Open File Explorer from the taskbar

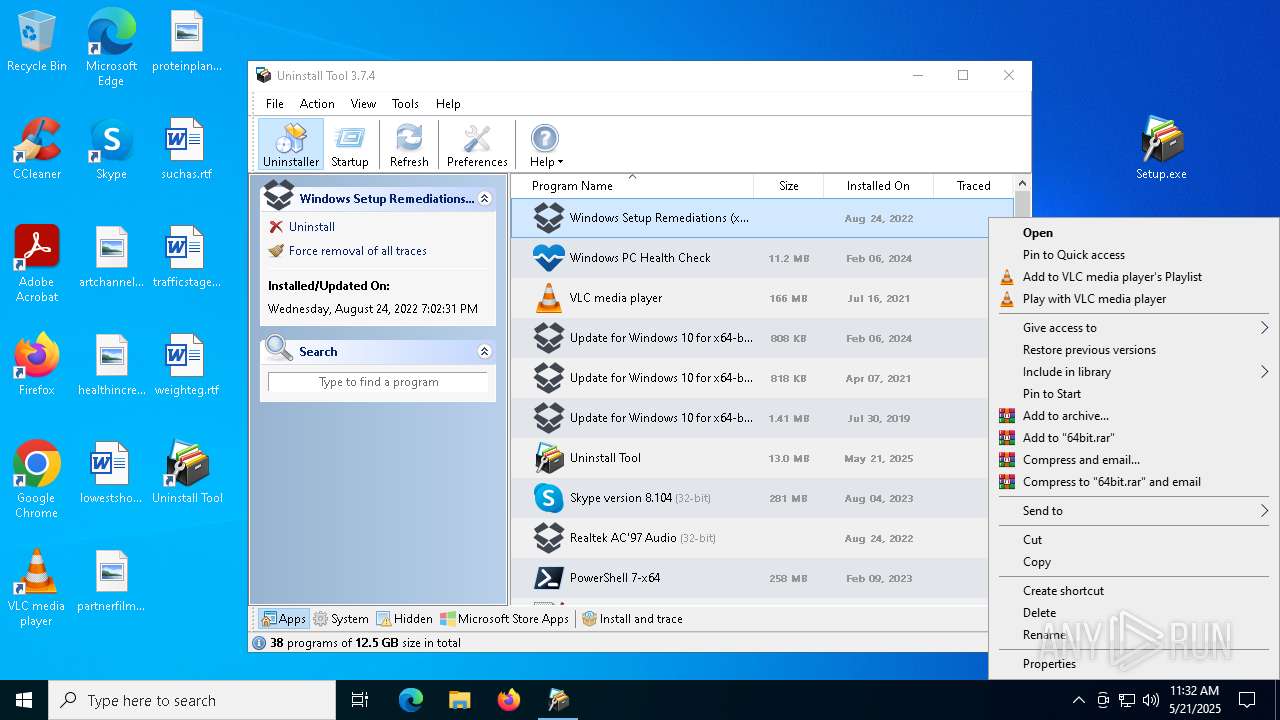click(x=459, y=700)
